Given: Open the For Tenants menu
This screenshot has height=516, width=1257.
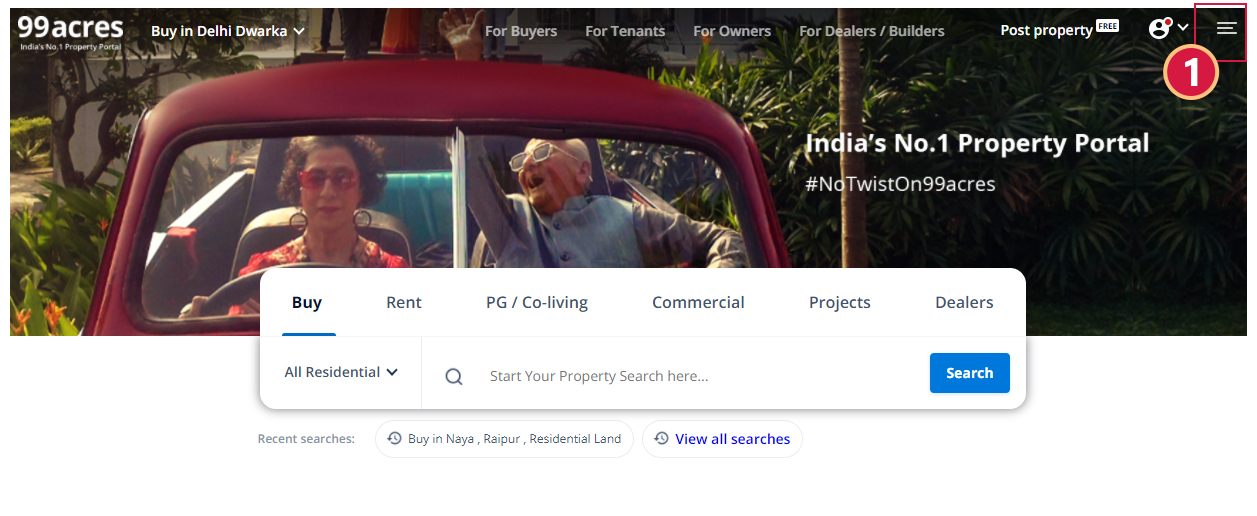Looking at the screenshot, I should pos(625,31).
